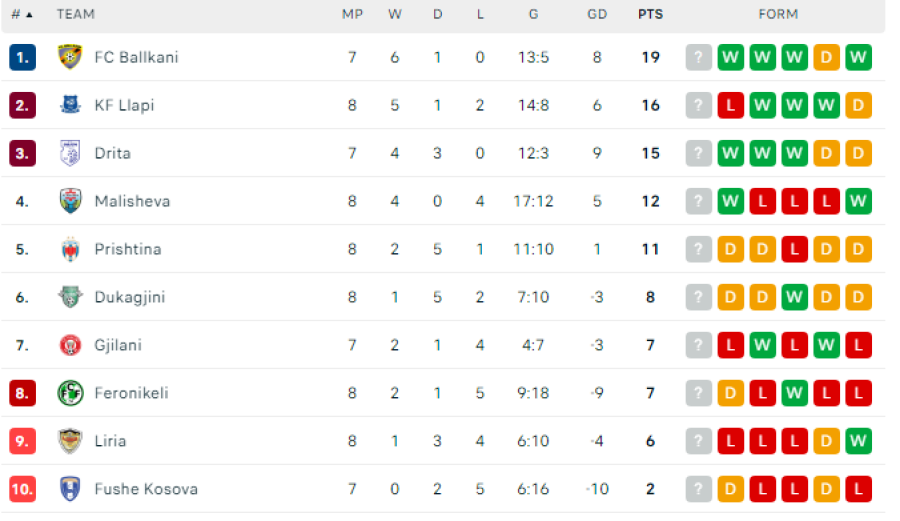Click the FORM column header
The image size is (900, 521).
tap(778, 14)
